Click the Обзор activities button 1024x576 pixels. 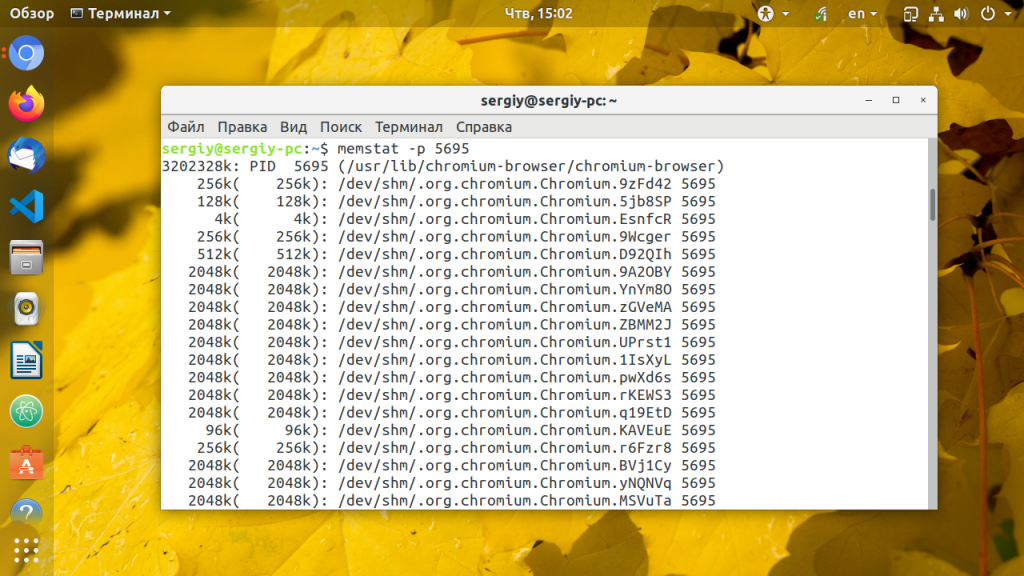tap(31, 13)
